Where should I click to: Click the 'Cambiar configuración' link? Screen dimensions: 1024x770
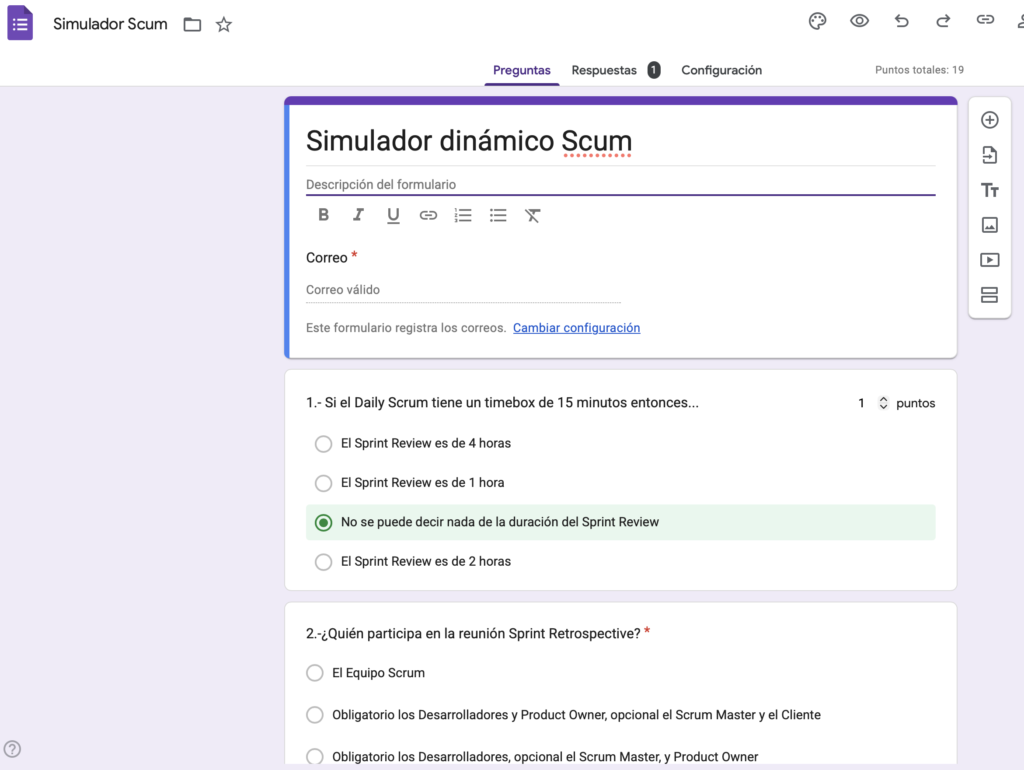pos(576,328)
